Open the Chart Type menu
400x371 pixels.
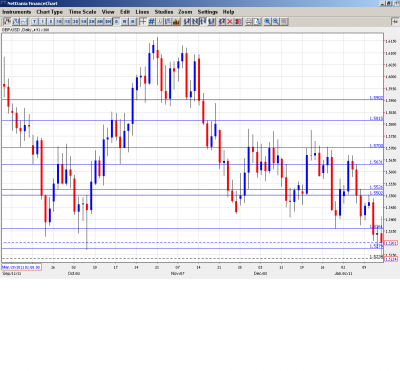tap(50, 12)
